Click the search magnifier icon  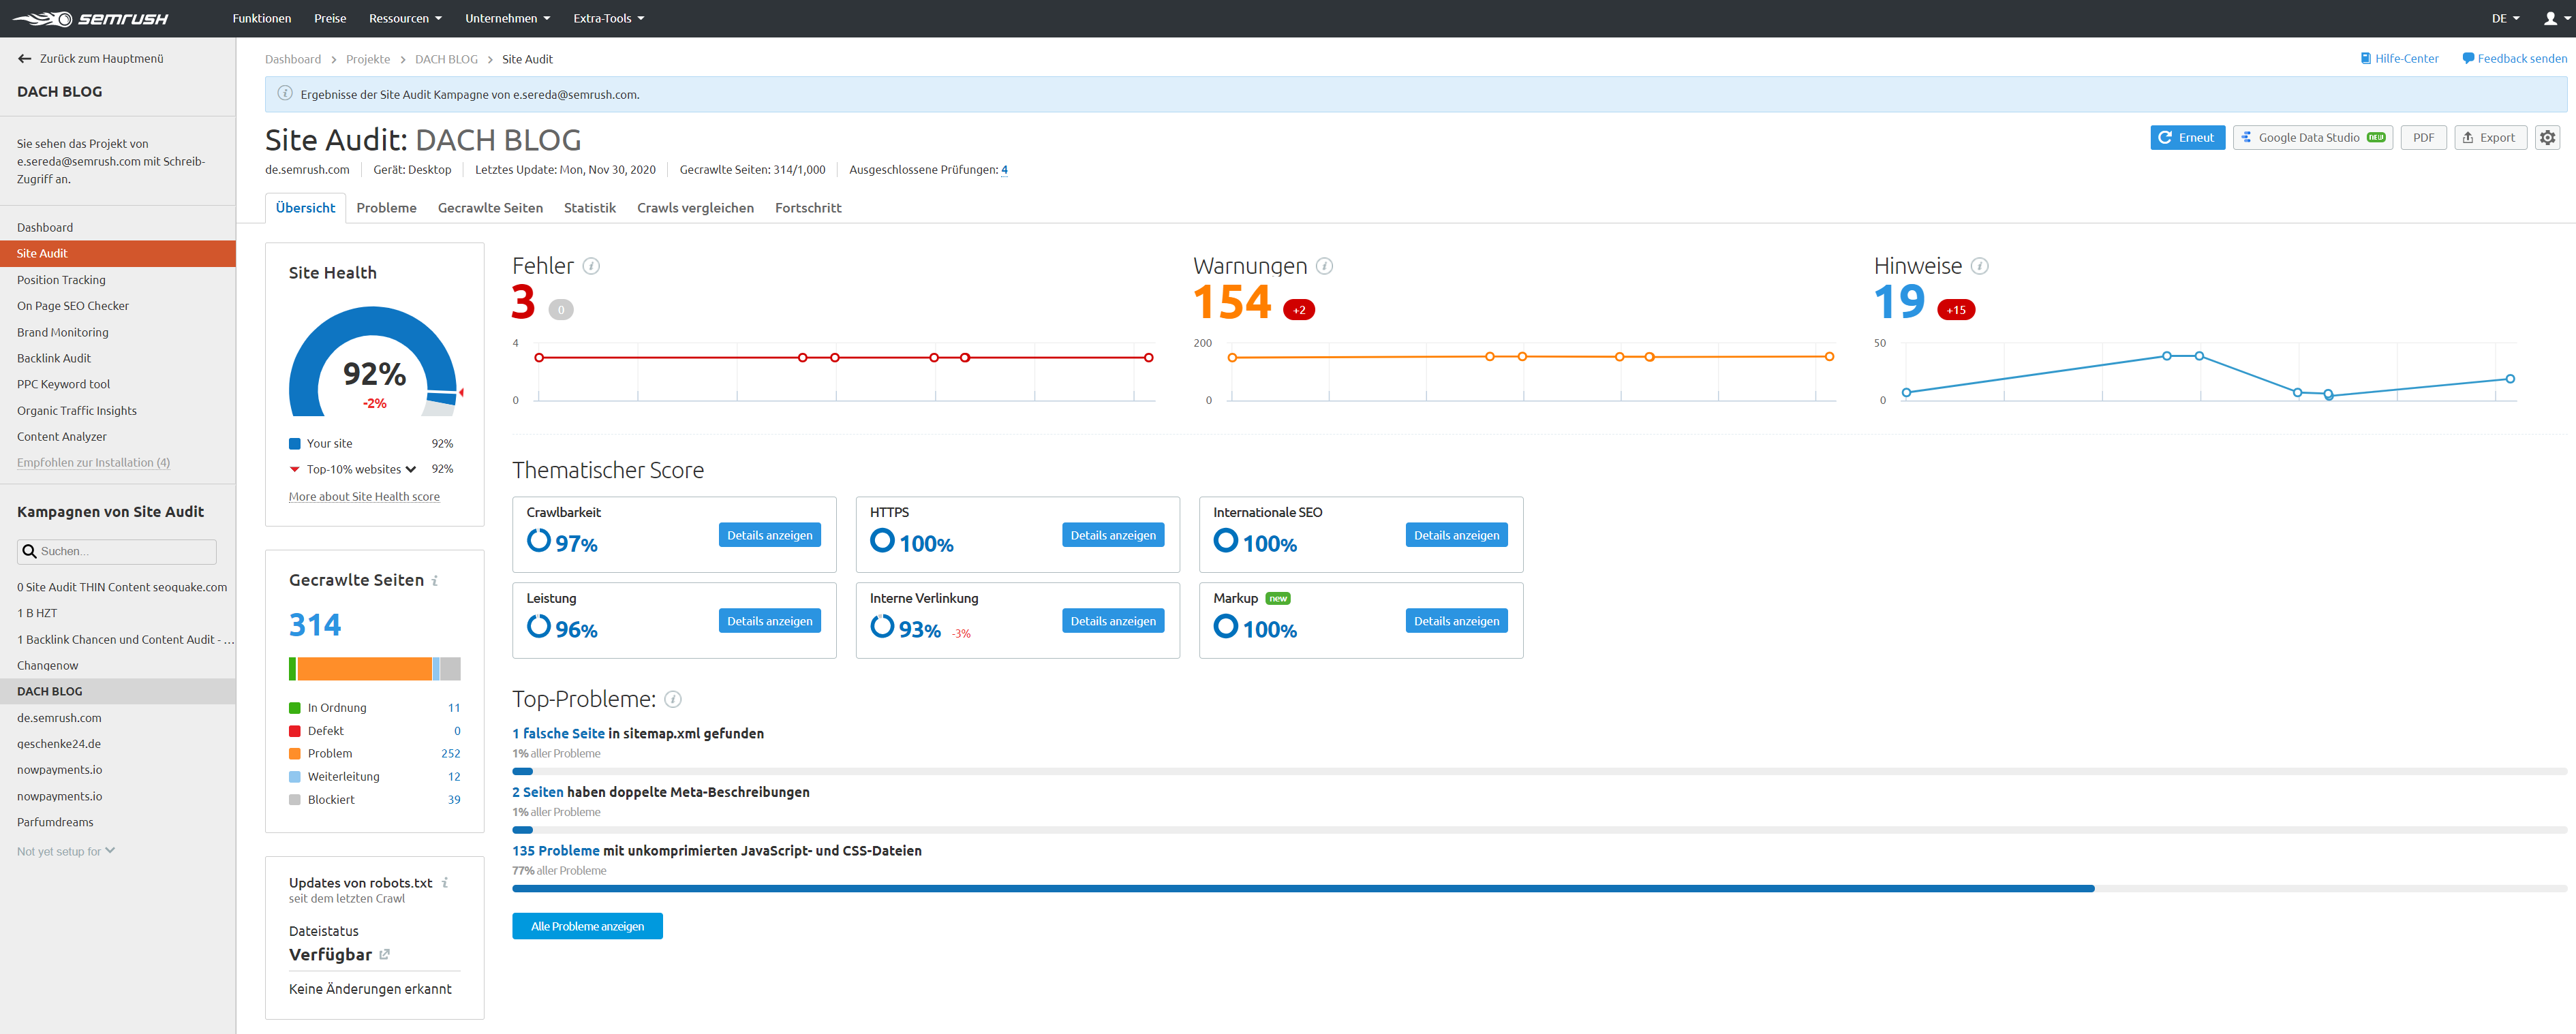point(29,552)
